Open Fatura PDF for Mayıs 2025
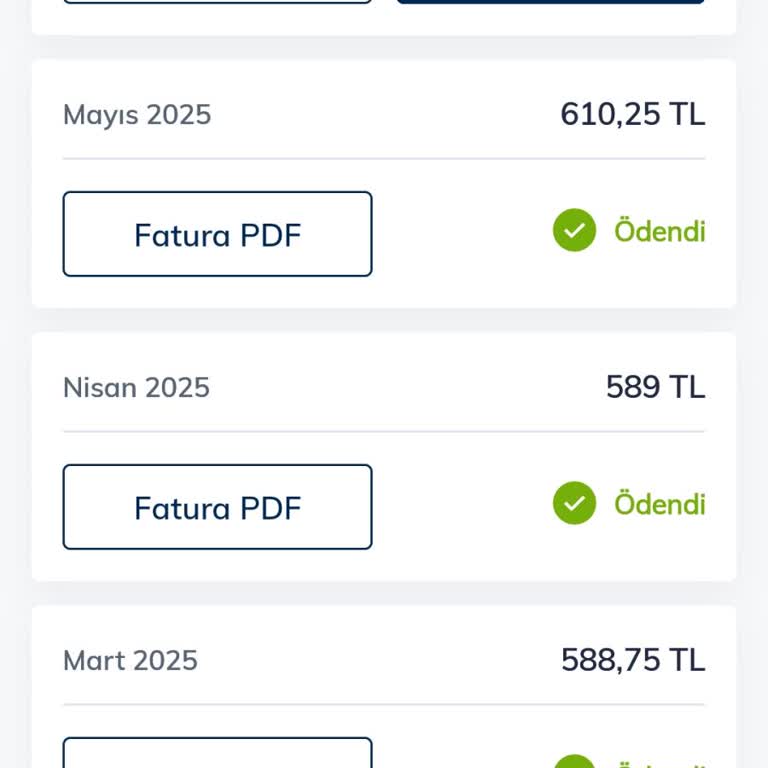The image size is (768, 768). [217, 235]
